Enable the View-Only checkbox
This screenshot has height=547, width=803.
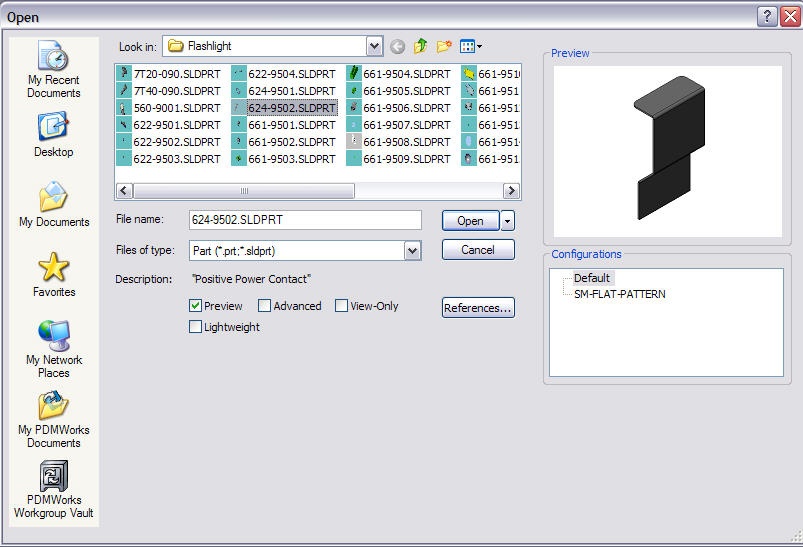coord(341,306)
